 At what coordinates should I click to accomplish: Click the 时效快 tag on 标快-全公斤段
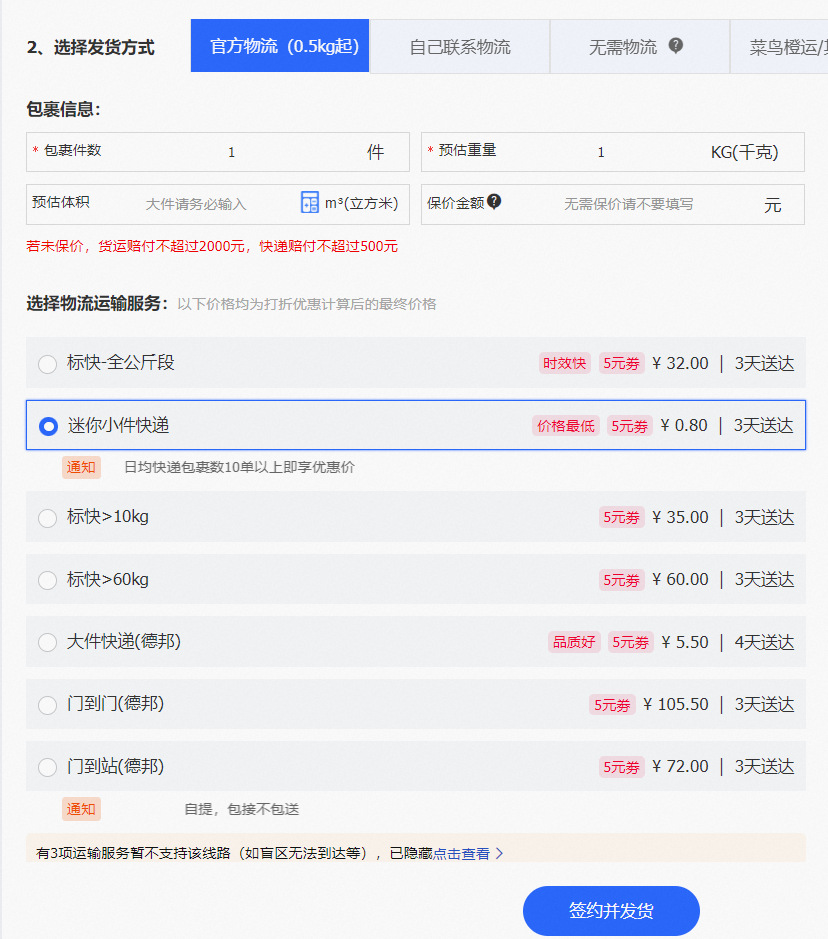point(565,363)
